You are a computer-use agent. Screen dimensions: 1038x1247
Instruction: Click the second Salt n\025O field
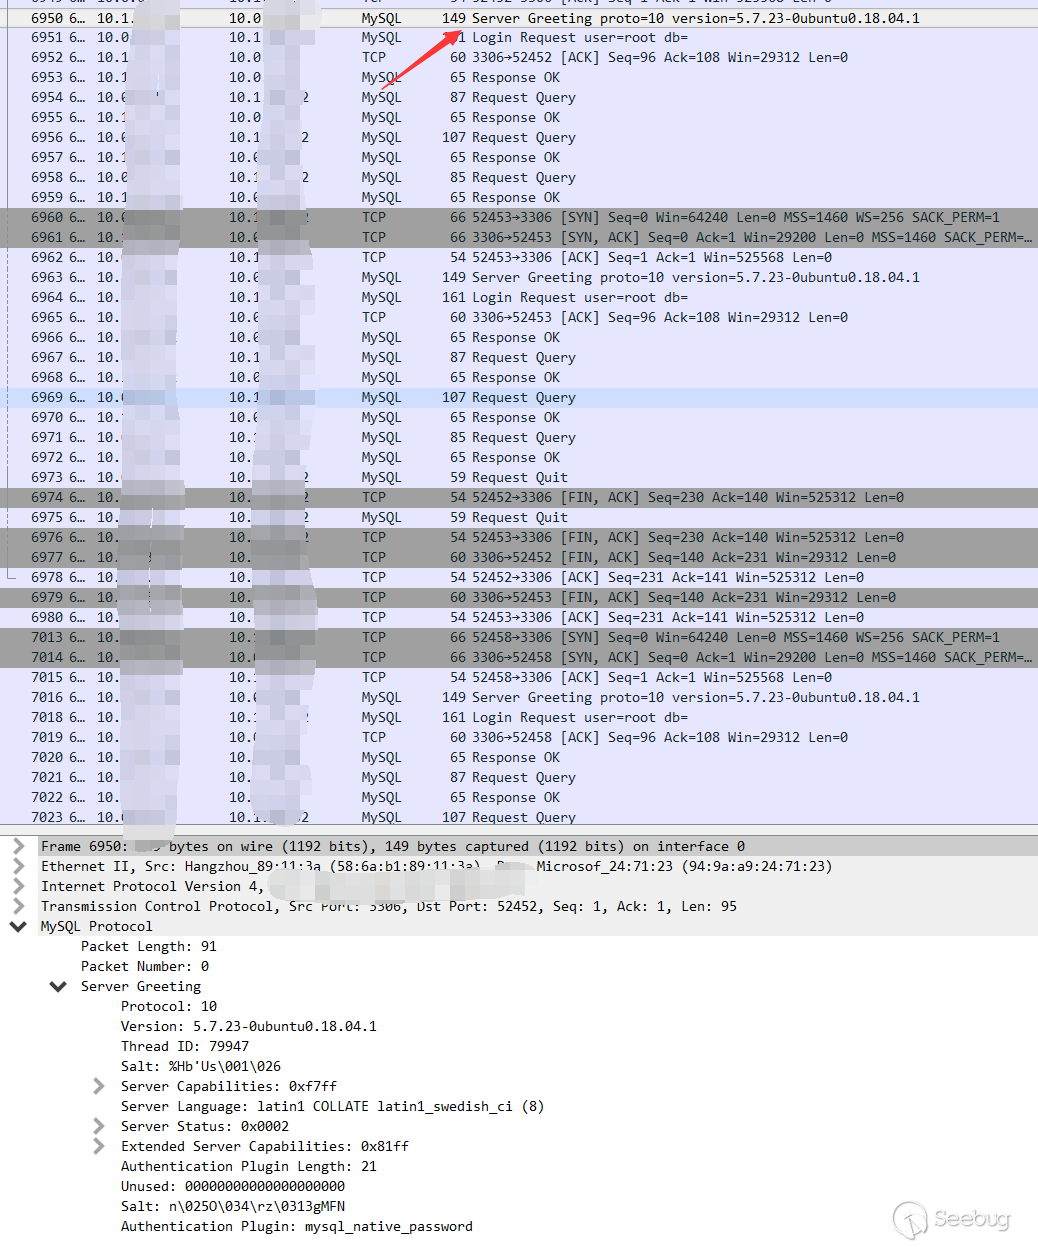point(233,1206)
